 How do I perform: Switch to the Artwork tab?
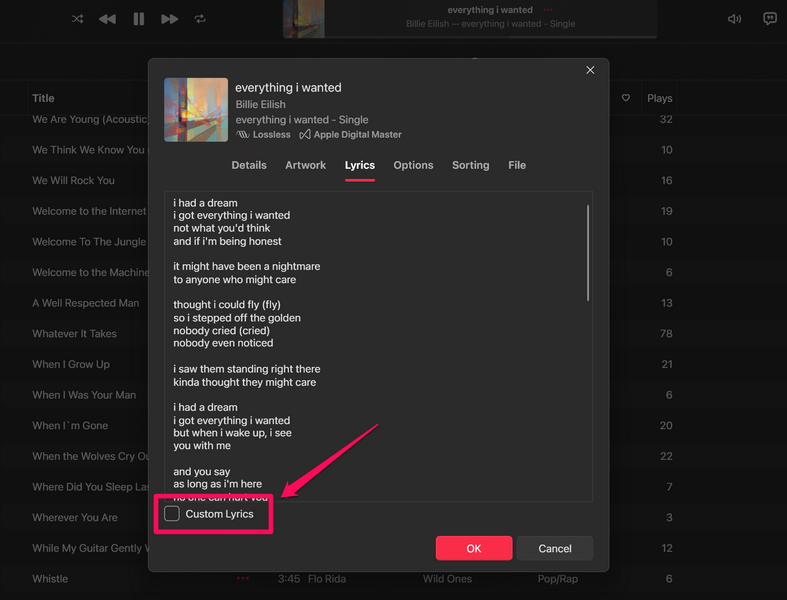click(306, 165)
